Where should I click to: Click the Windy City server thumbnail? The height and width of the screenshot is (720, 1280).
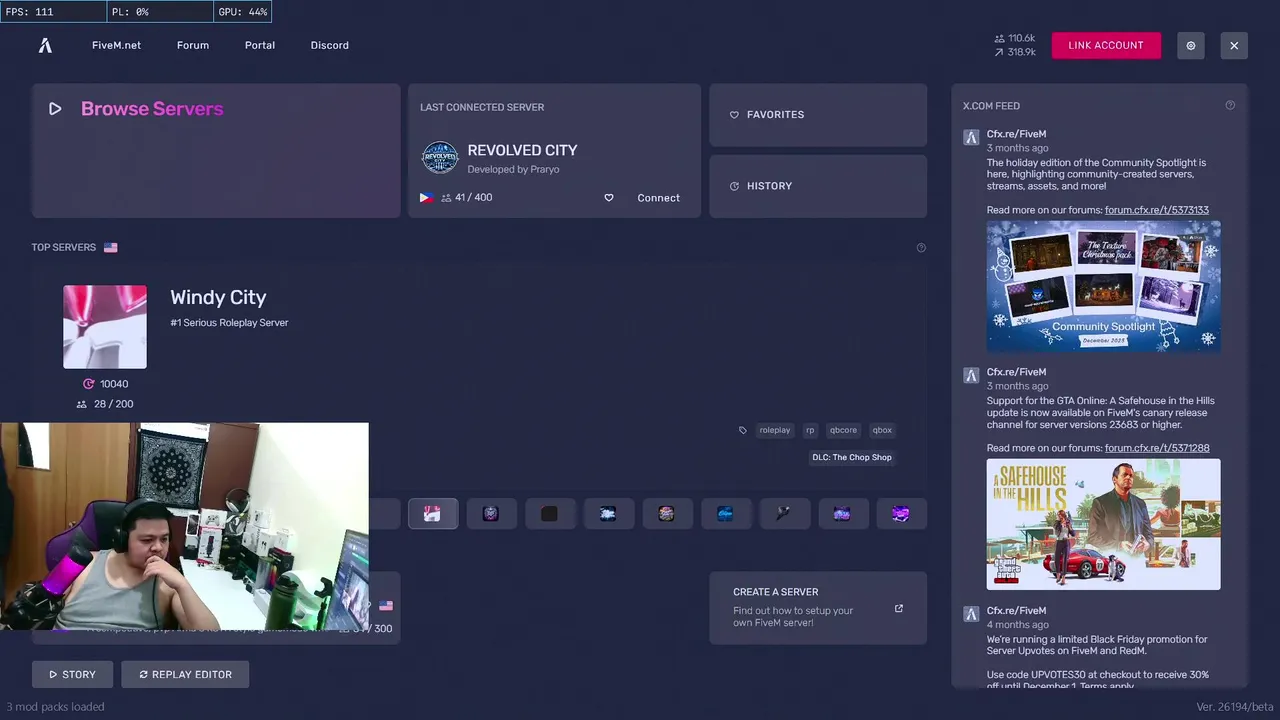coord(105,327)
